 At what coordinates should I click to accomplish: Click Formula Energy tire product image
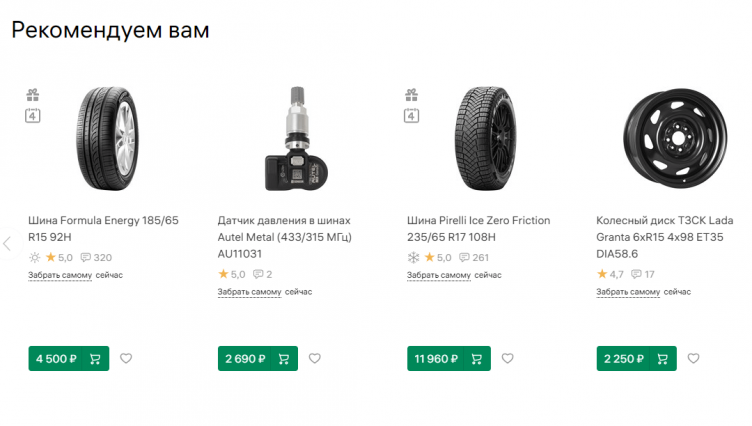104,139
